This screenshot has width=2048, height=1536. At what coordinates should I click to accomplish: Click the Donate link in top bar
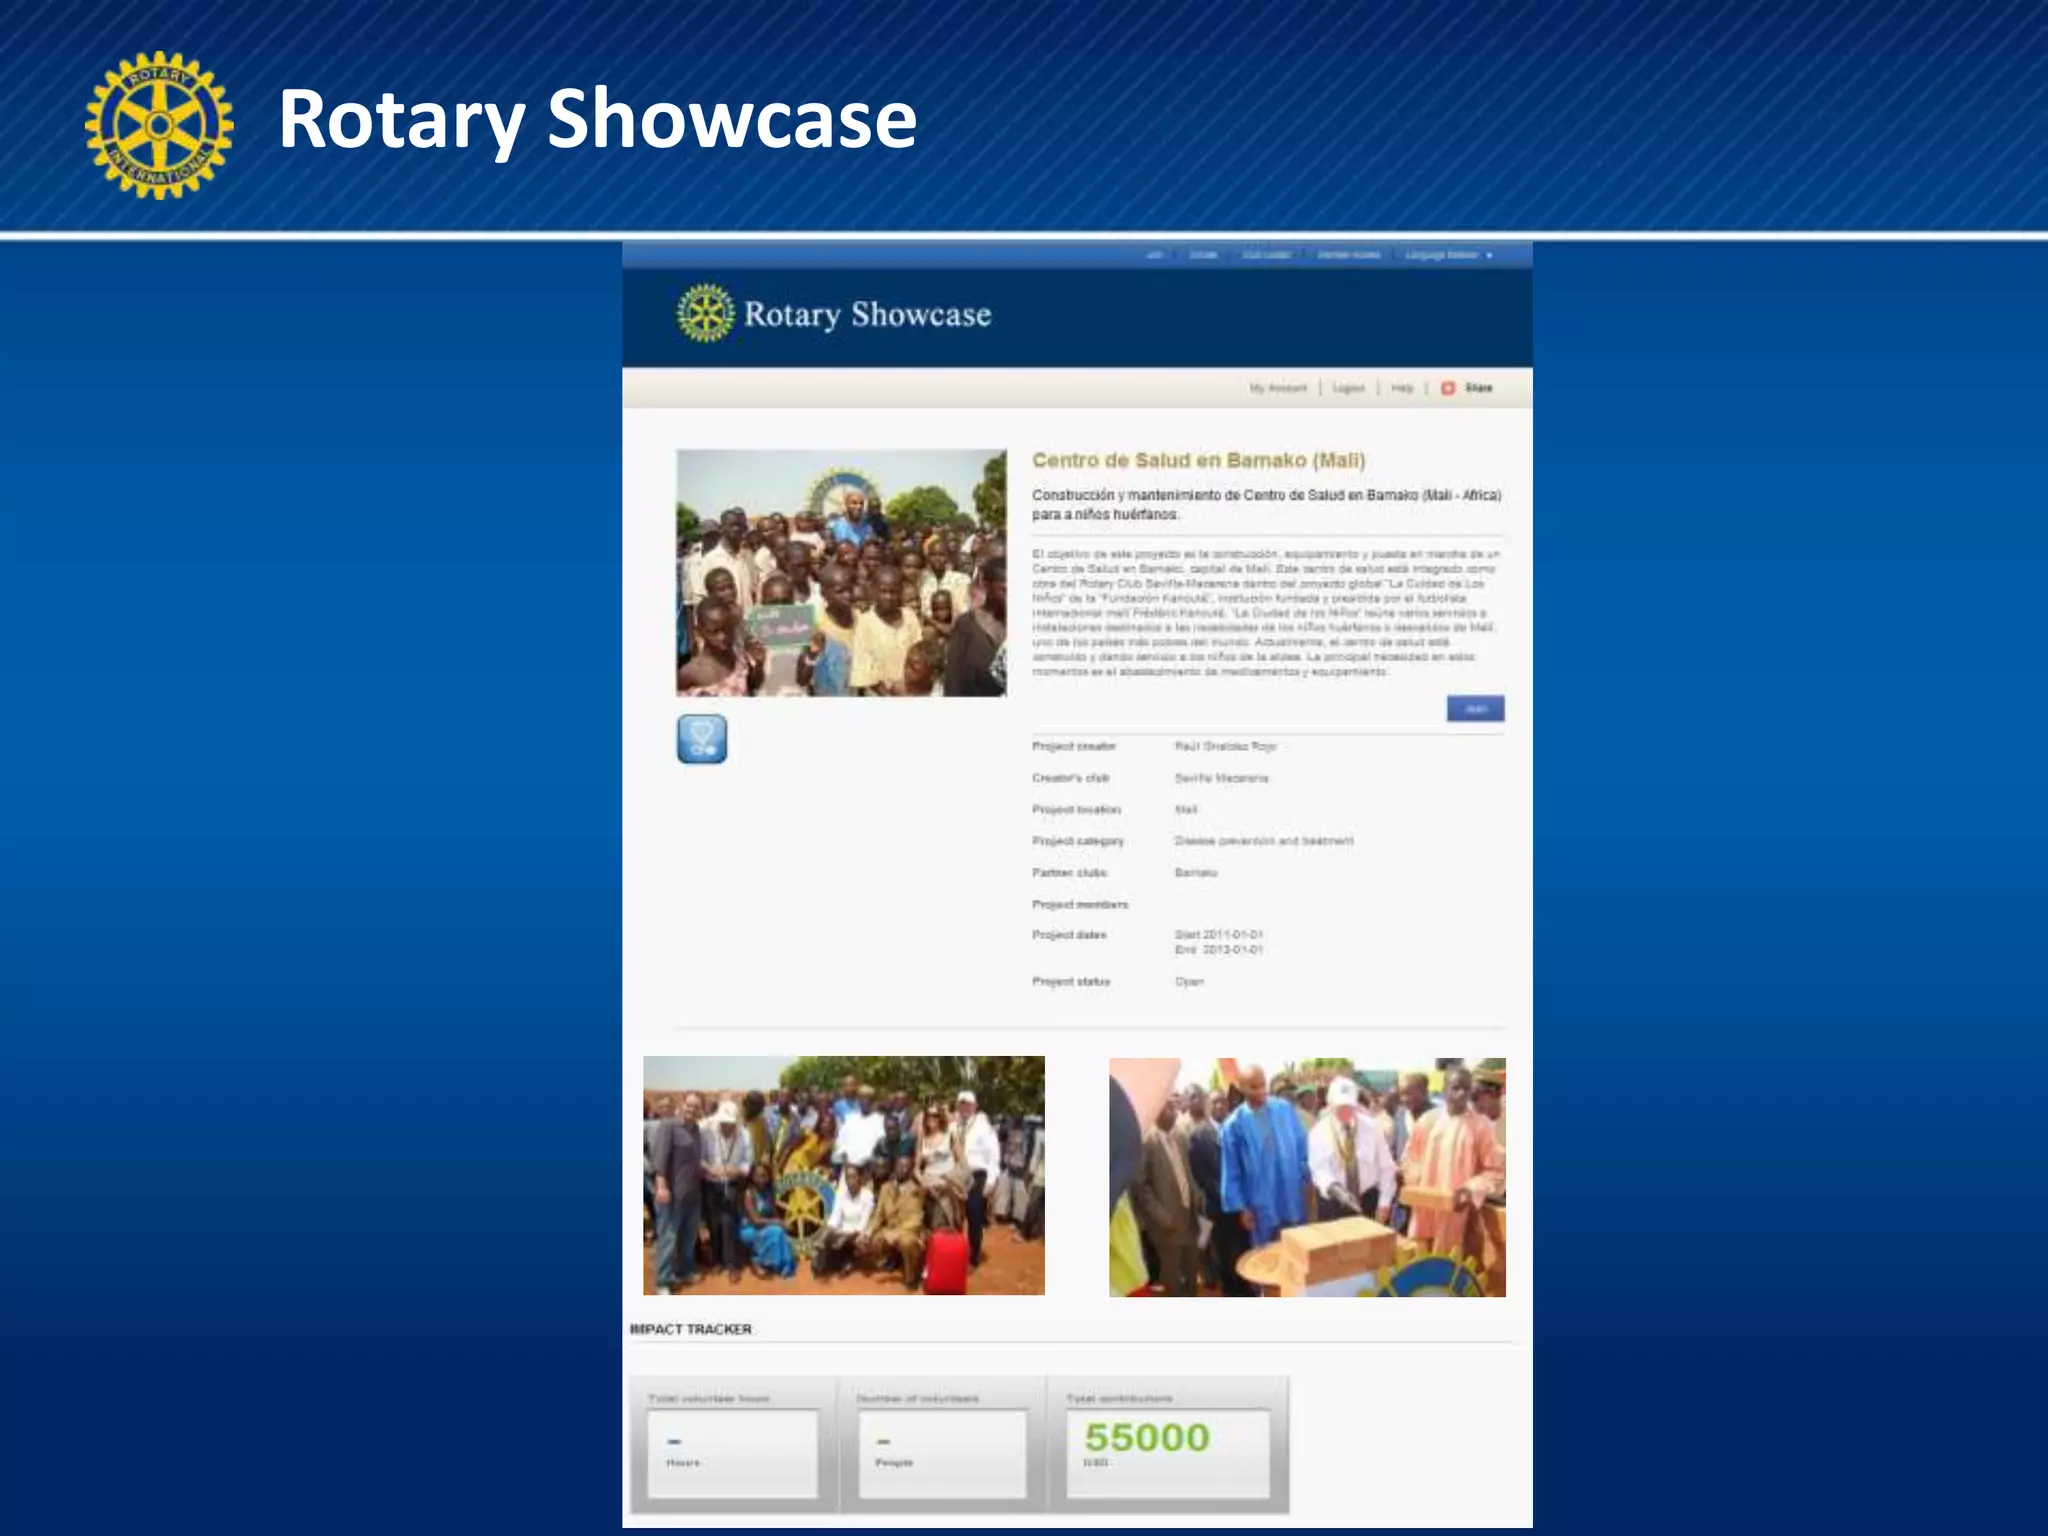1203,255
